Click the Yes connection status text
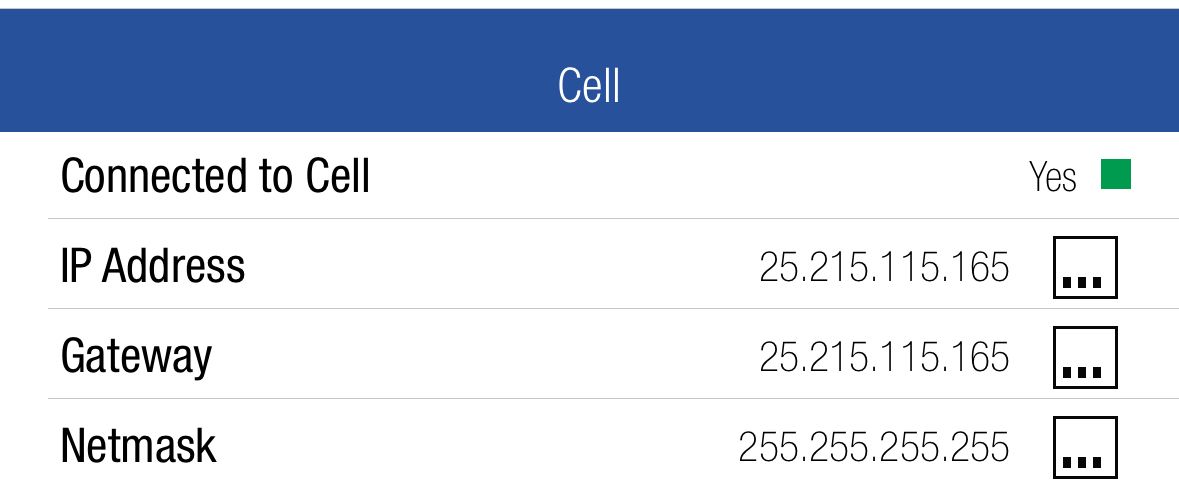1179x480 pixels. (x=1052, y=178)
